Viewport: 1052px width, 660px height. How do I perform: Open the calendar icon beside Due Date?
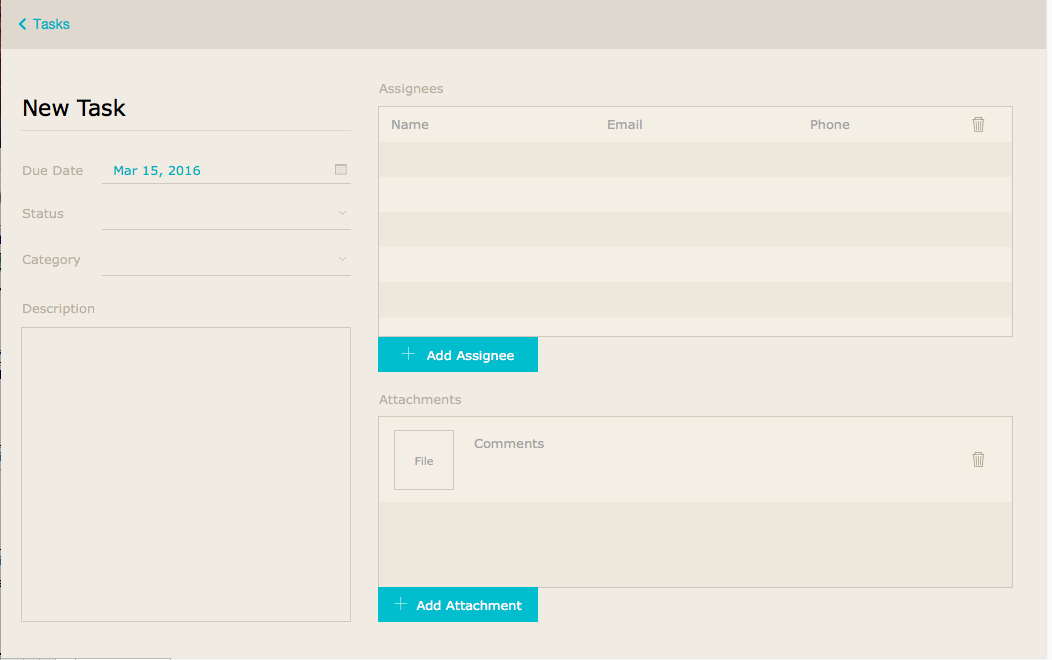(340, 170)
